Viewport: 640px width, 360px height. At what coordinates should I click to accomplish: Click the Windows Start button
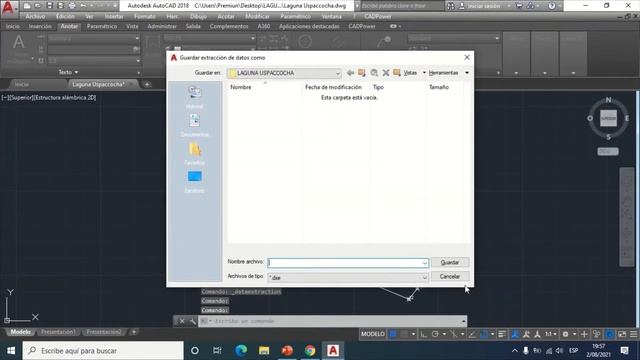[11, 351]
